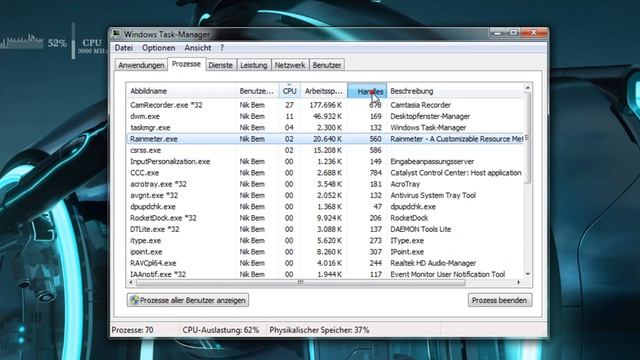Click the horizontal scrollbar left arrow
The image size is (640, 360).
click(131, 282)
